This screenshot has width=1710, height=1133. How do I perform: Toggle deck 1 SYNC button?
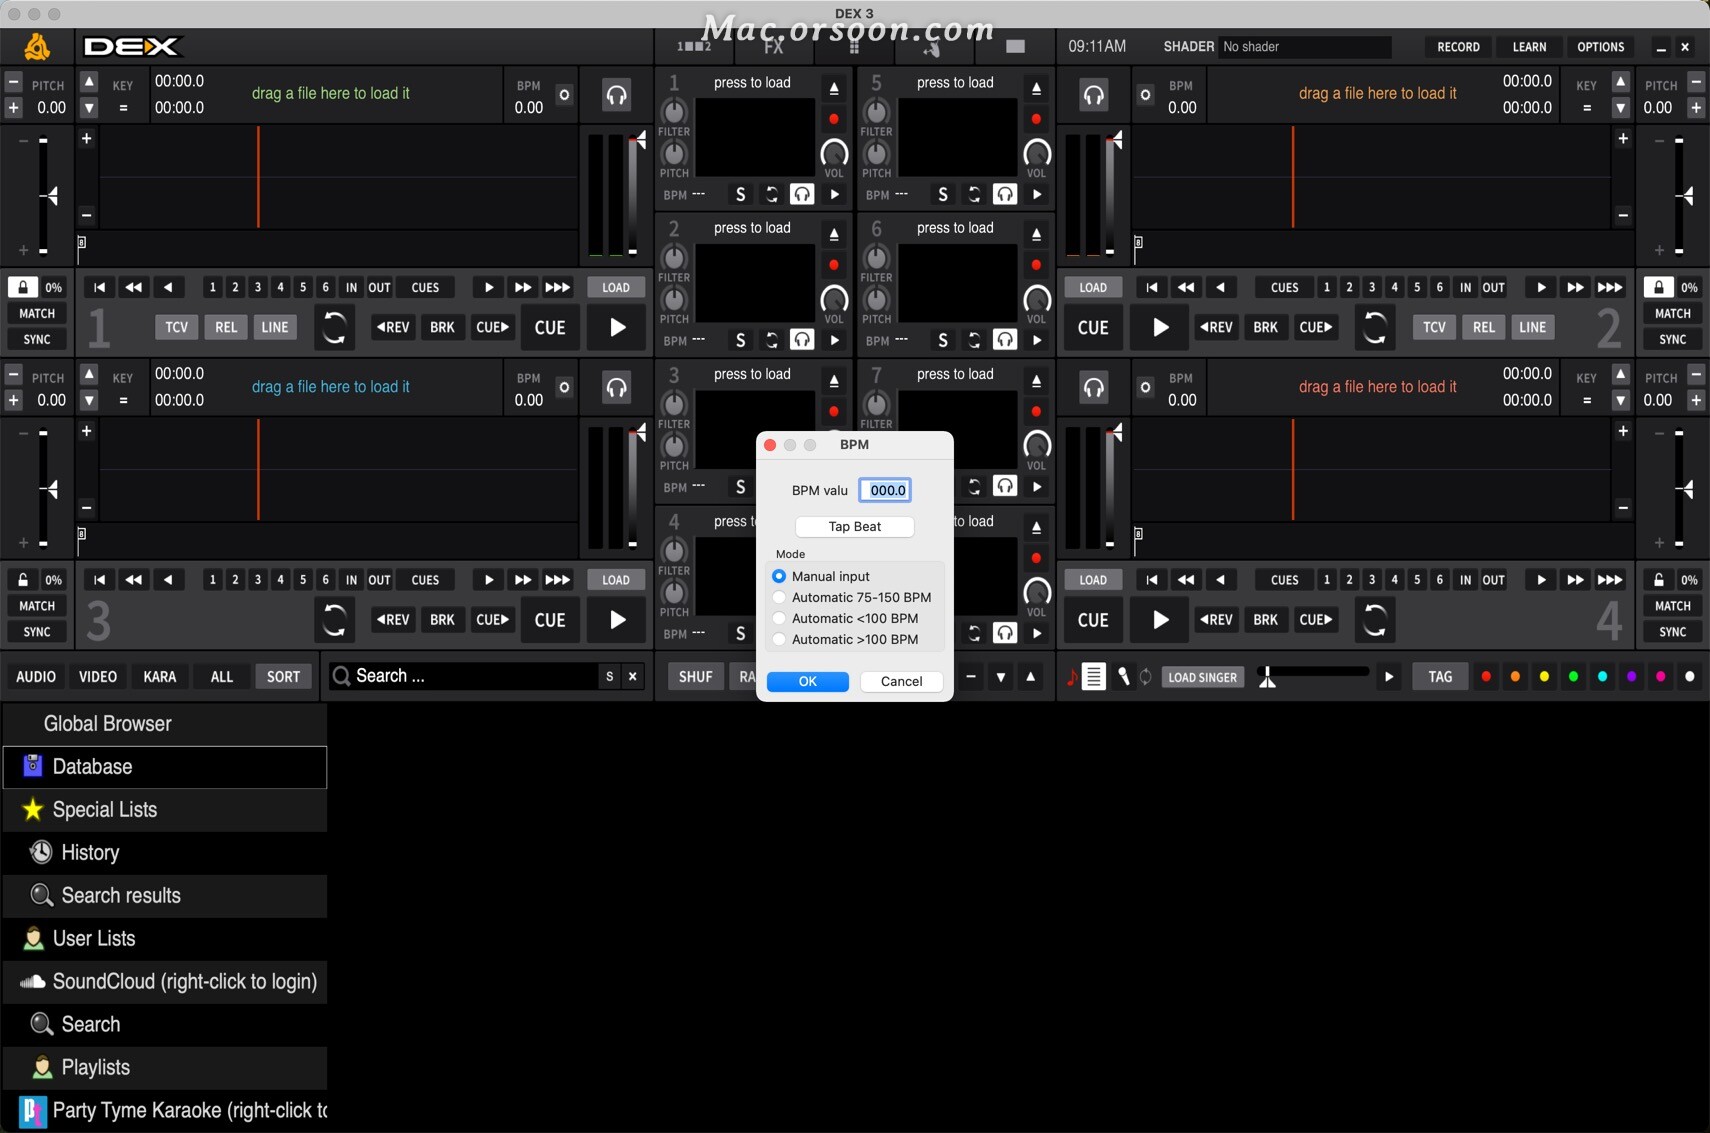(x=37, y=340)
